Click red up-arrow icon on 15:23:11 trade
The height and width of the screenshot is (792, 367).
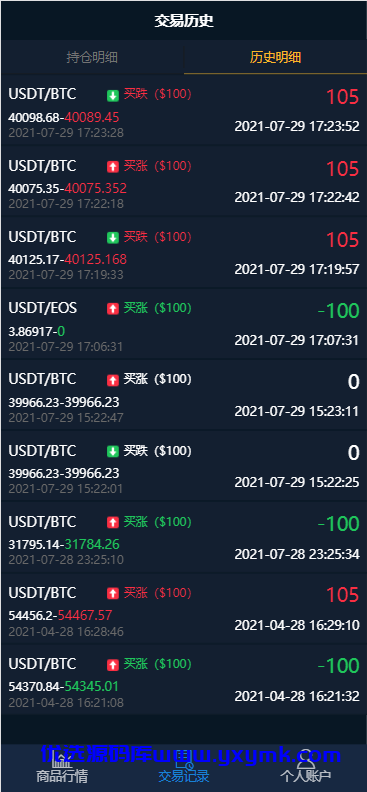click(x=113, y=380)
